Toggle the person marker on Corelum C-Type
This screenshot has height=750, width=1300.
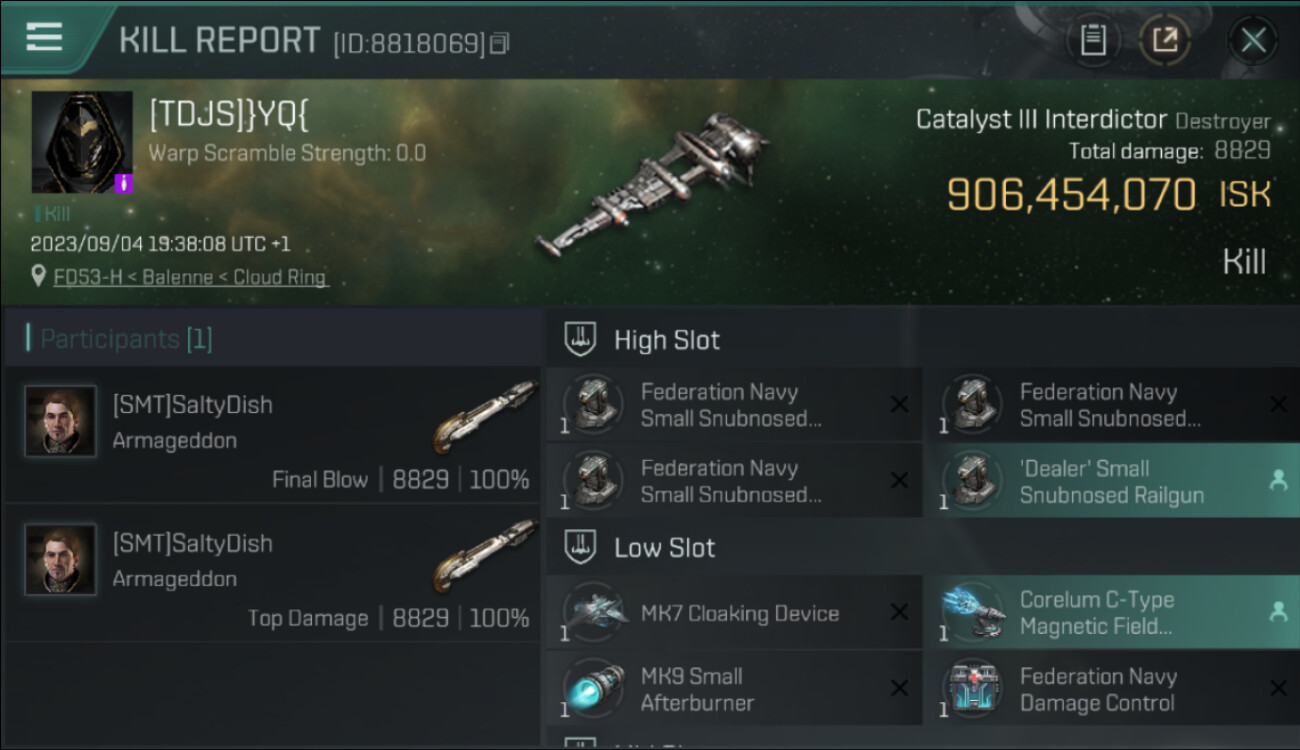pyautogui.click(x=1278, y=612)
